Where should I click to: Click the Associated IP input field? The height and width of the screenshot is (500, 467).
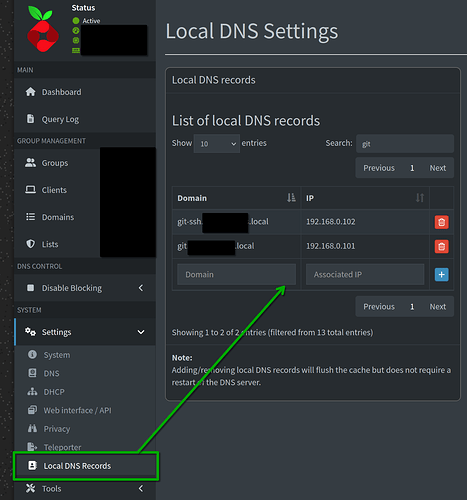(x=365, y=275)
